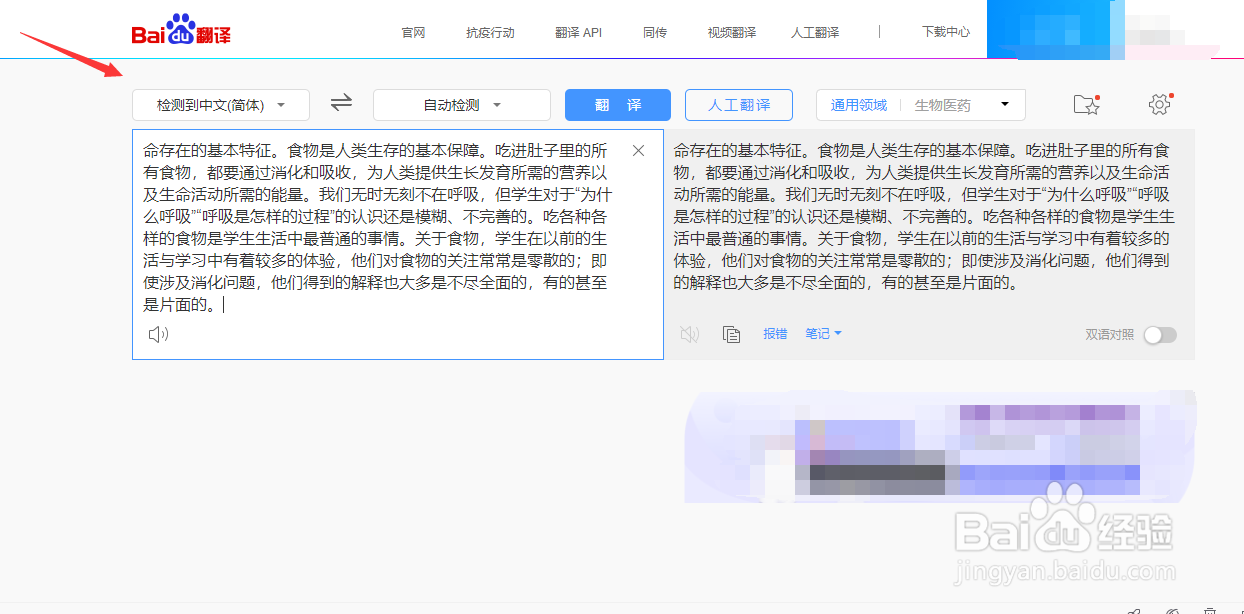Expand the 检测到中文(简体) language dropdown
The height and width of the screenshot is (614, 1244).
tap(220, 104)
